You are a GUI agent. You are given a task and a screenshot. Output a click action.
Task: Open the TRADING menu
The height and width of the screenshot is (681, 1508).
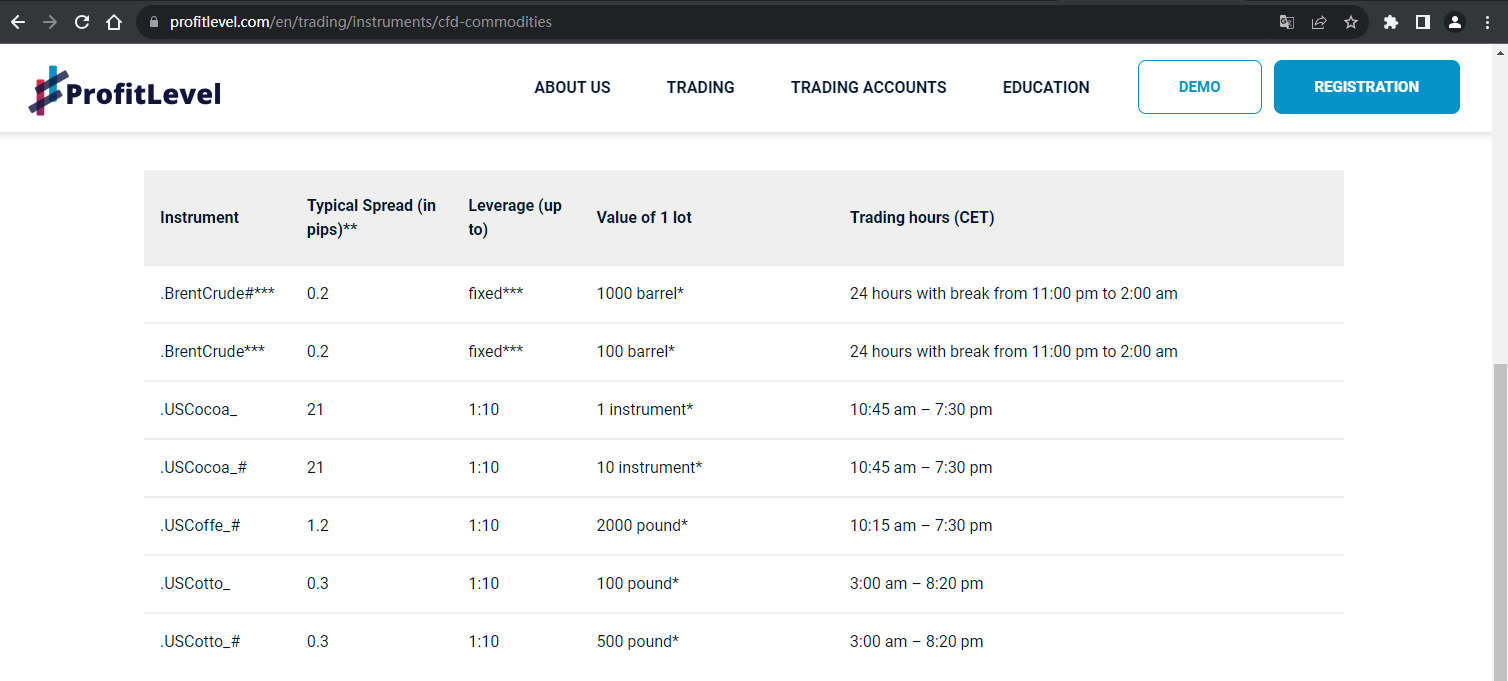click(x=700, y=87)
